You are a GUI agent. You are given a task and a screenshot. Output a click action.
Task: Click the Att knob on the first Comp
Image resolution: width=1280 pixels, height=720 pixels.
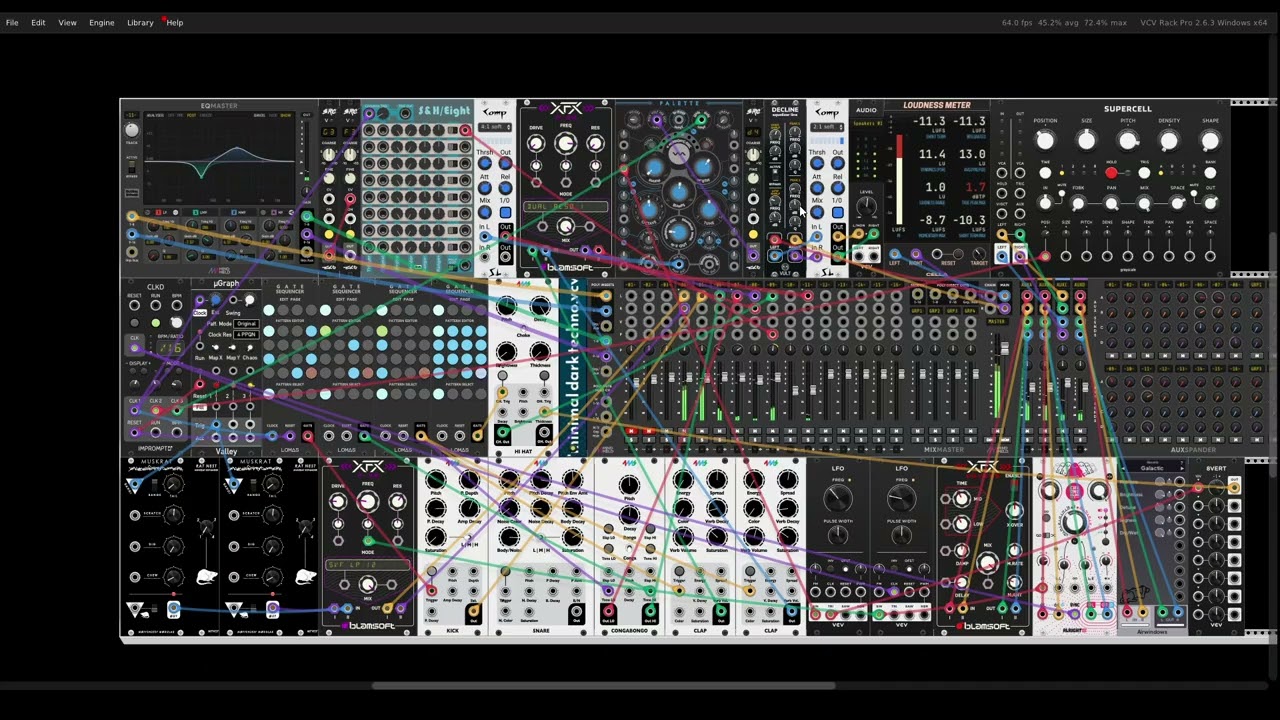click(x=485, y=188)
